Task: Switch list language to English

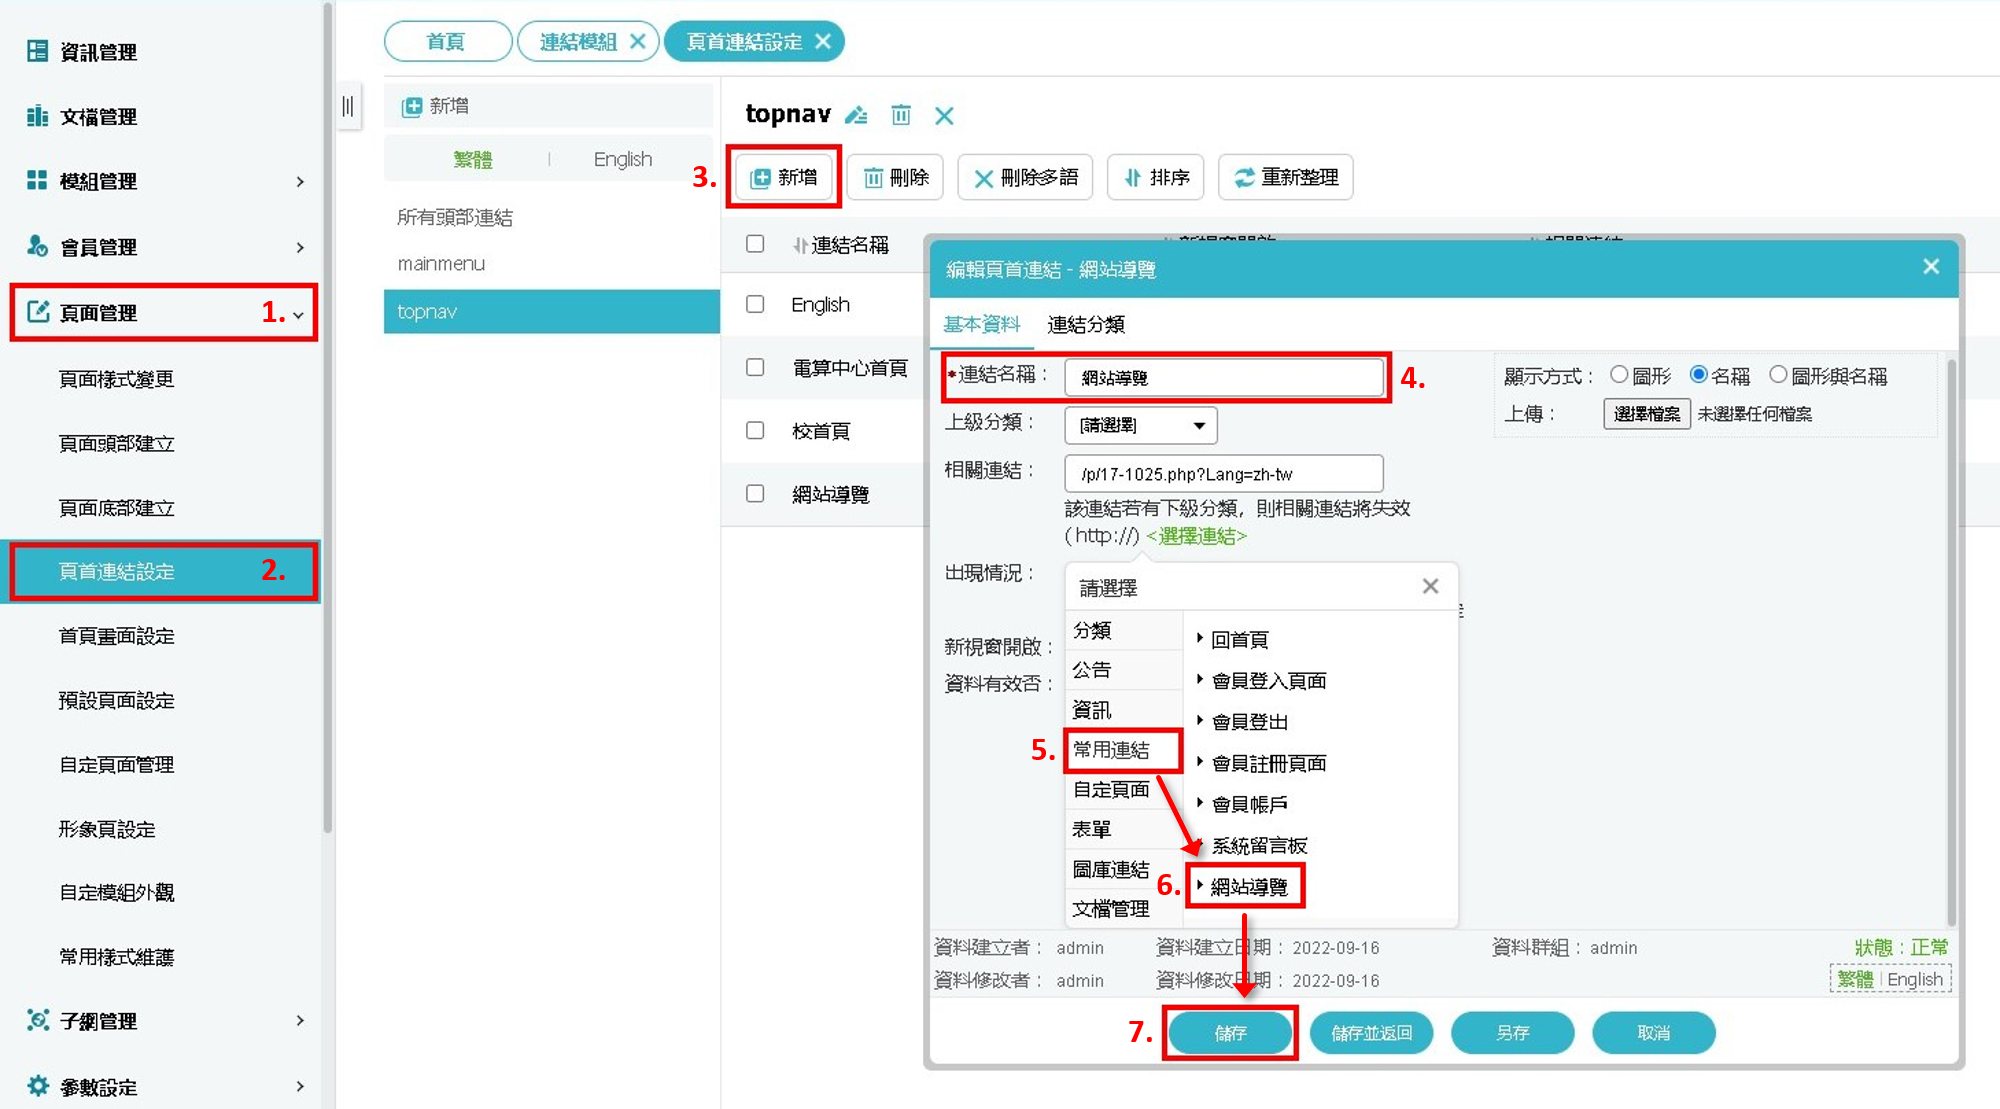Action: click(x=622, y=159)
